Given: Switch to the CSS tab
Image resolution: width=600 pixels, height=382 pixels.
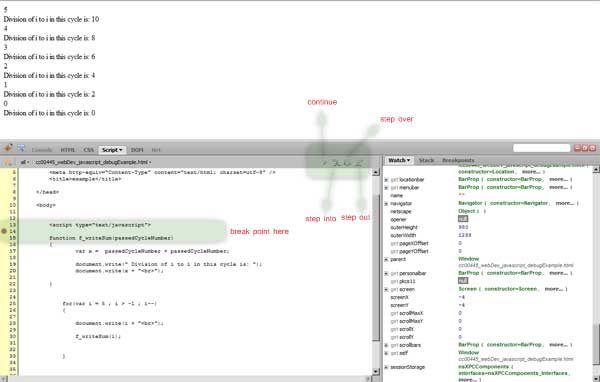Looking at the screenshot, I should point(88,150).
